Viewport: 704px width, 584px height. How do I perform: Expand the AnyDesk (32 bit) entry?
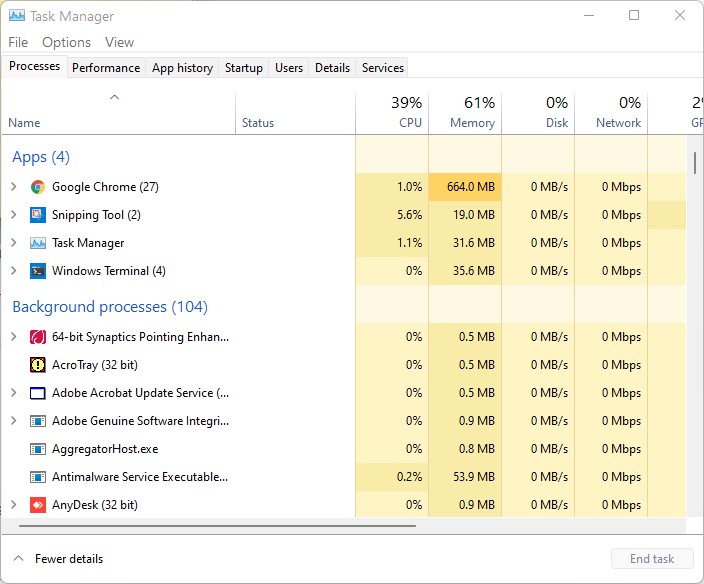coord(13,505)
